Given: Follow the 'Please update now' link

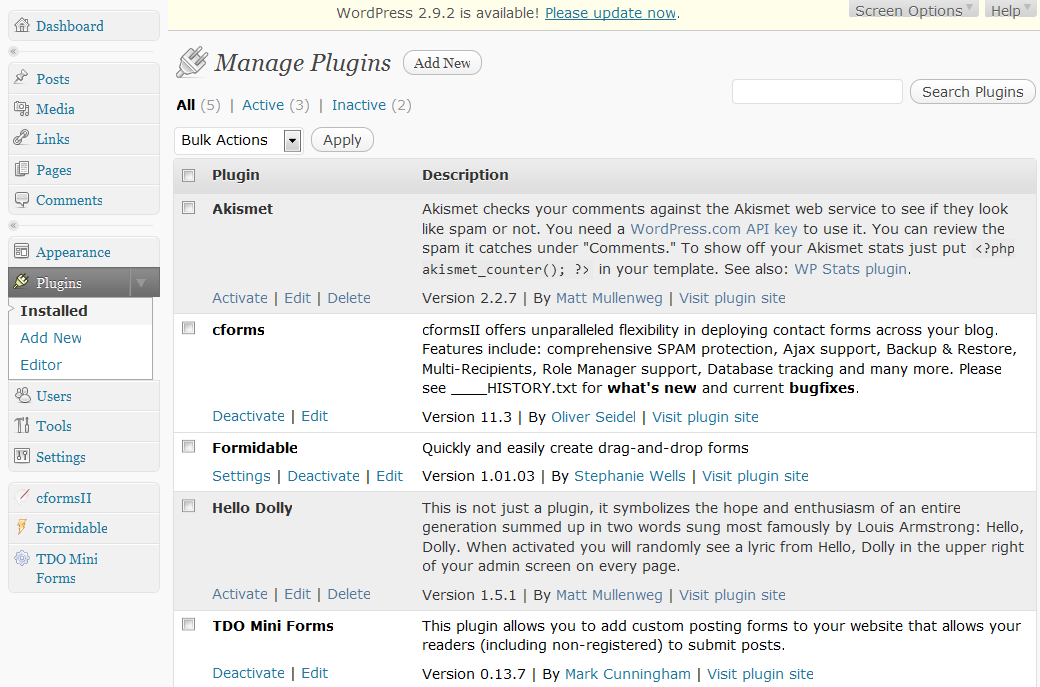Looking at the screenshot, I should point(610,13).
